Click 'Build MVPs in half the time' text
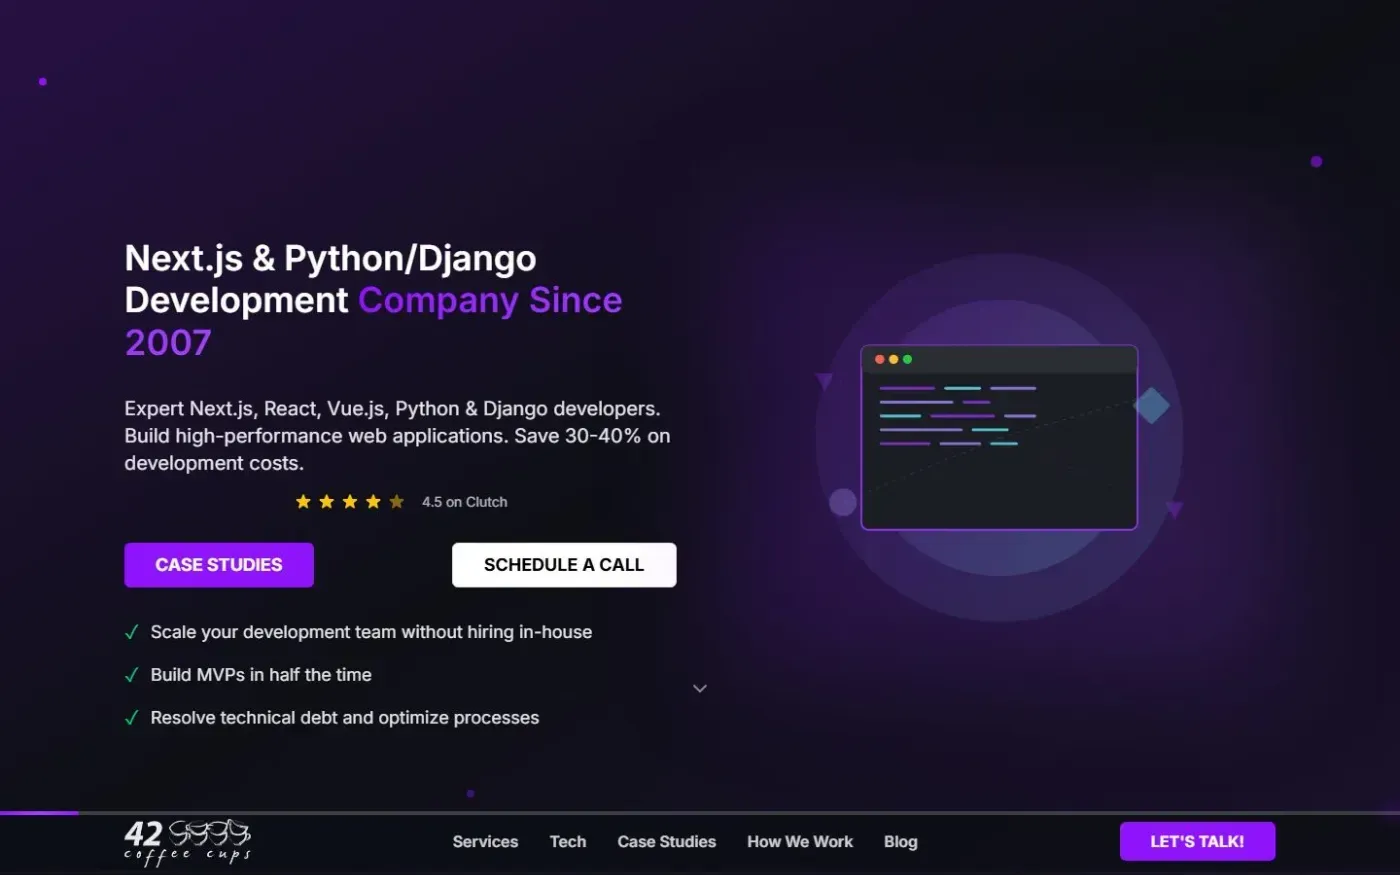 [261, 675]
